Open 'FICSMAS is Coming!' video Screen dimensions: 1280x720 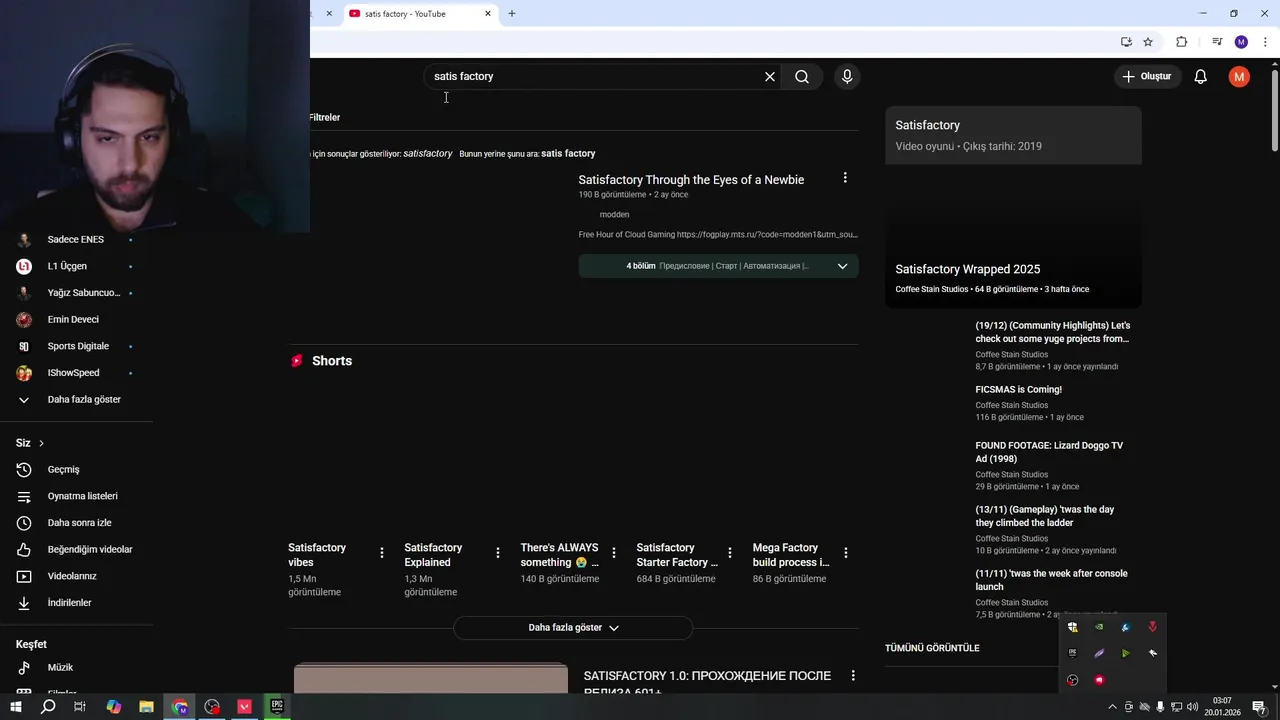[x=1018, y=390]
